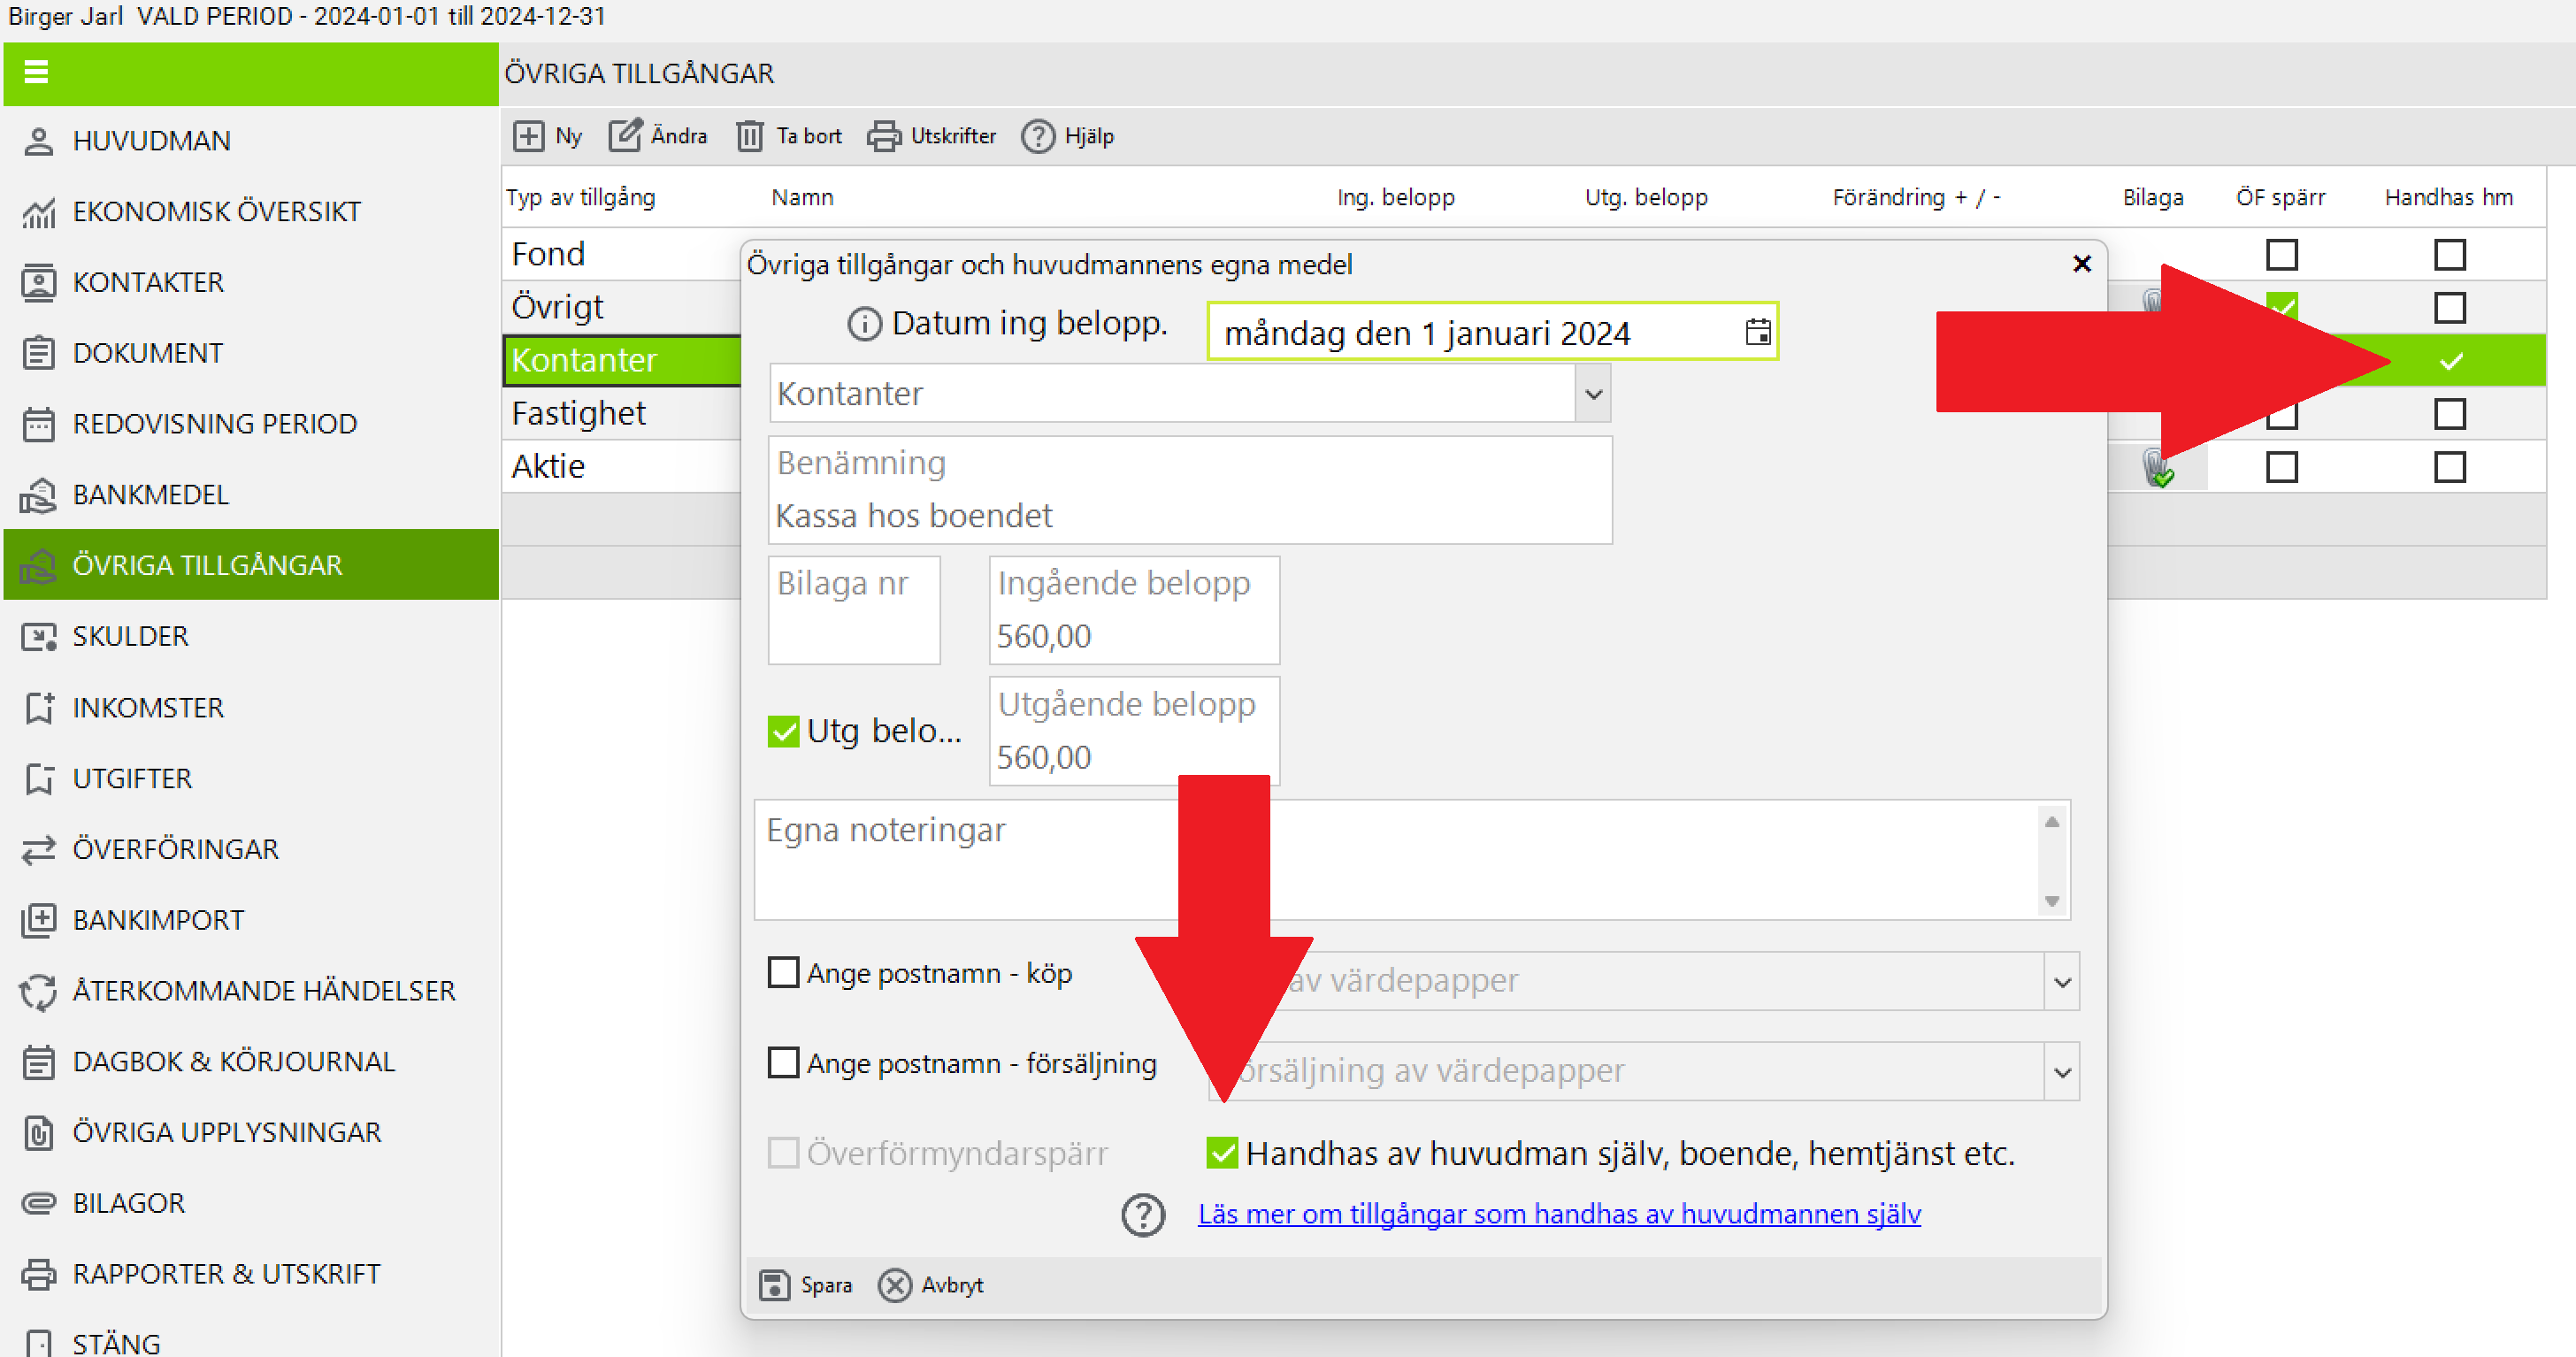Image resolution: width=2576 pixels, height=1357 pixels.
Task: Click the Ta bort trash icon
Action: coord(750,136)
